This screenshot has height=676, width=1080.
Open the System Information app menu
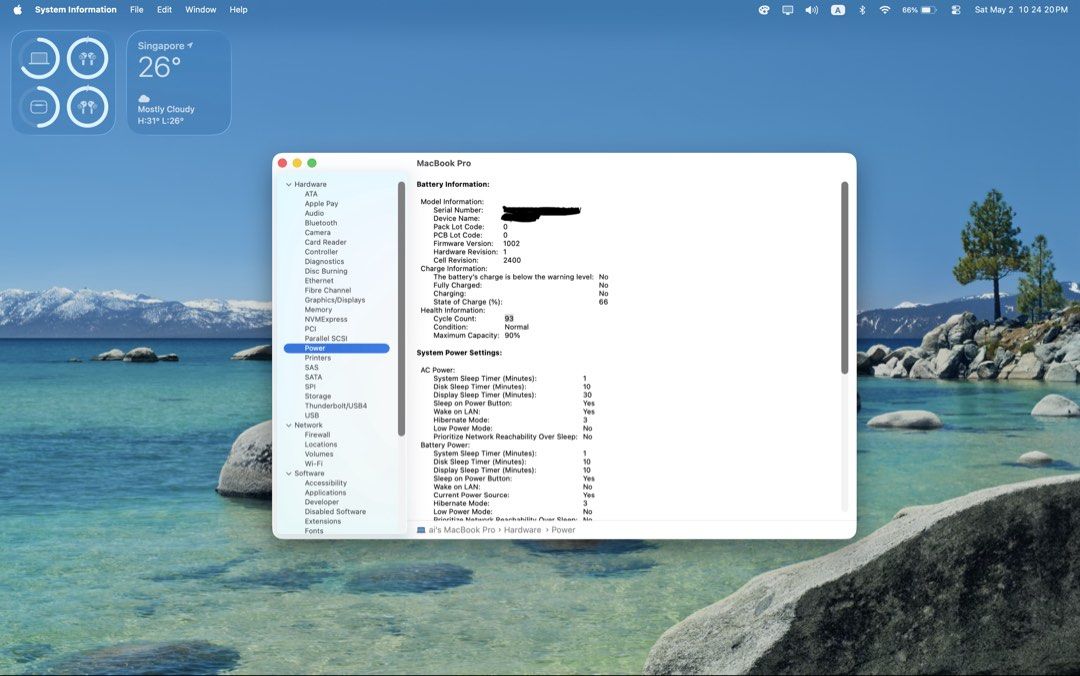pos(76,10)
